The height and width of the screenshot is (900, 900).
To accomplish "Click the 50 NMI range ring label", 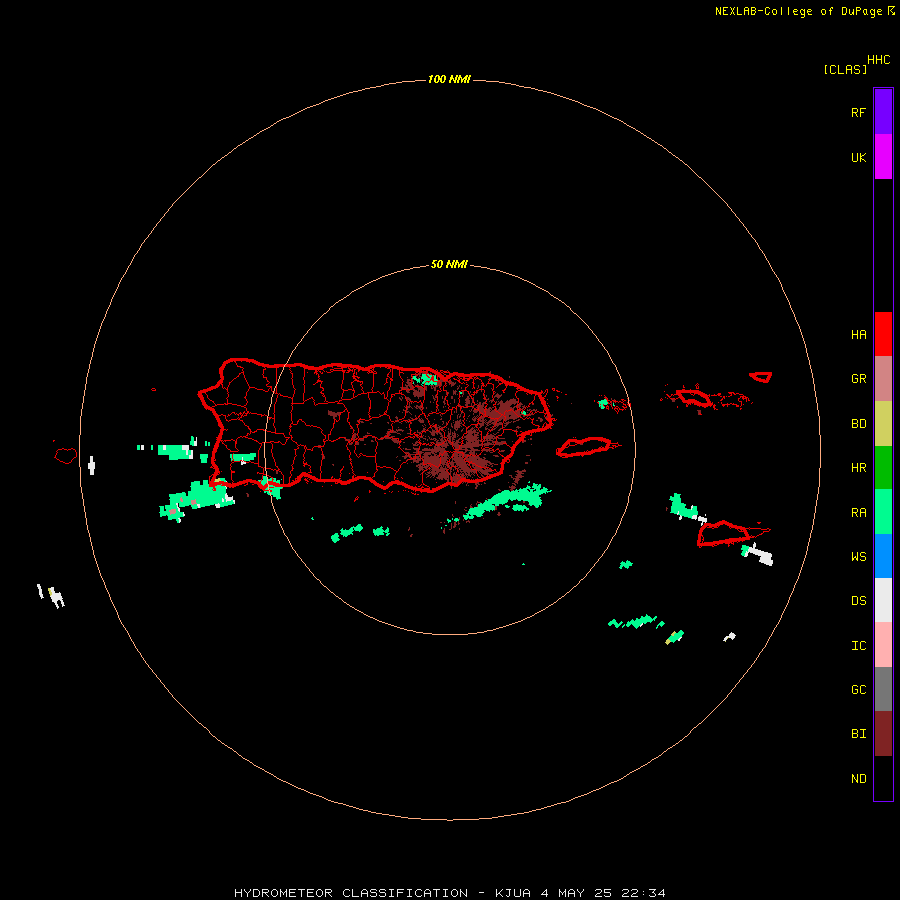I will [449, 264].
